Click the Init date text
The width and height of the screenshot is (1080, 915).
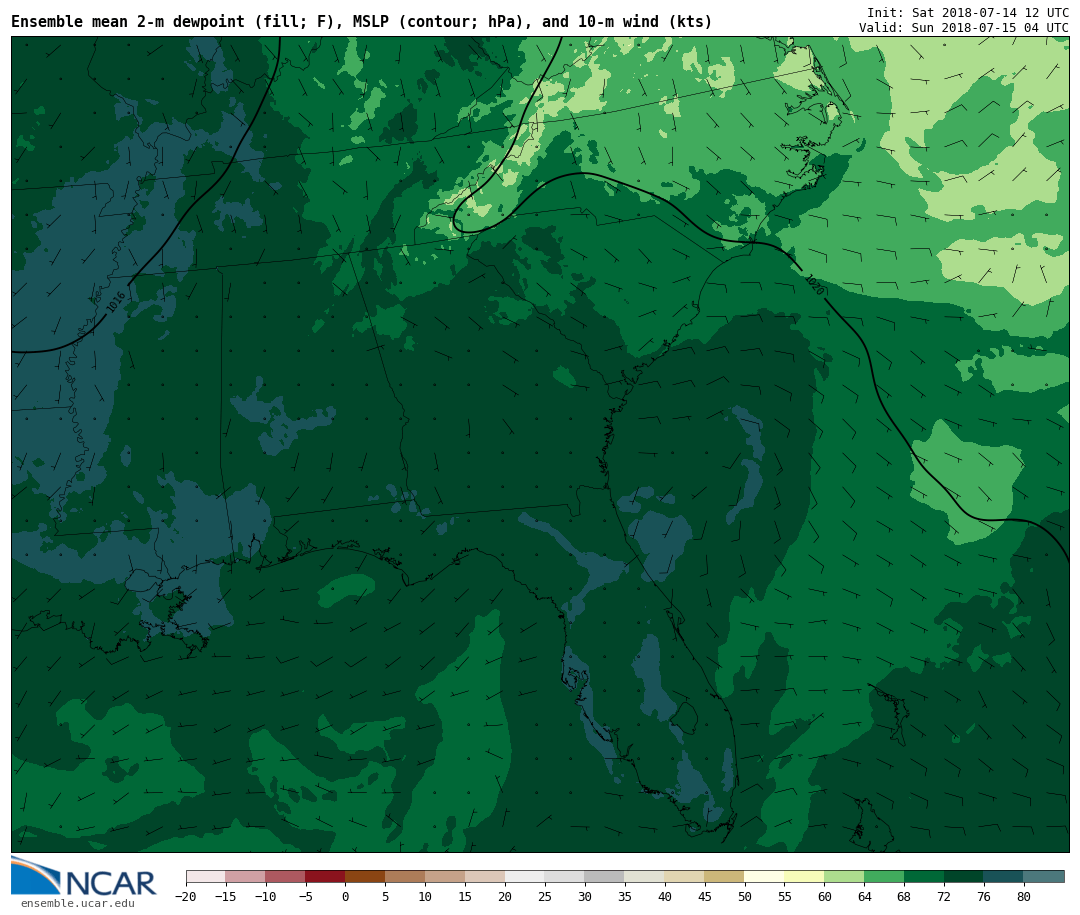[x=968, y=12]
